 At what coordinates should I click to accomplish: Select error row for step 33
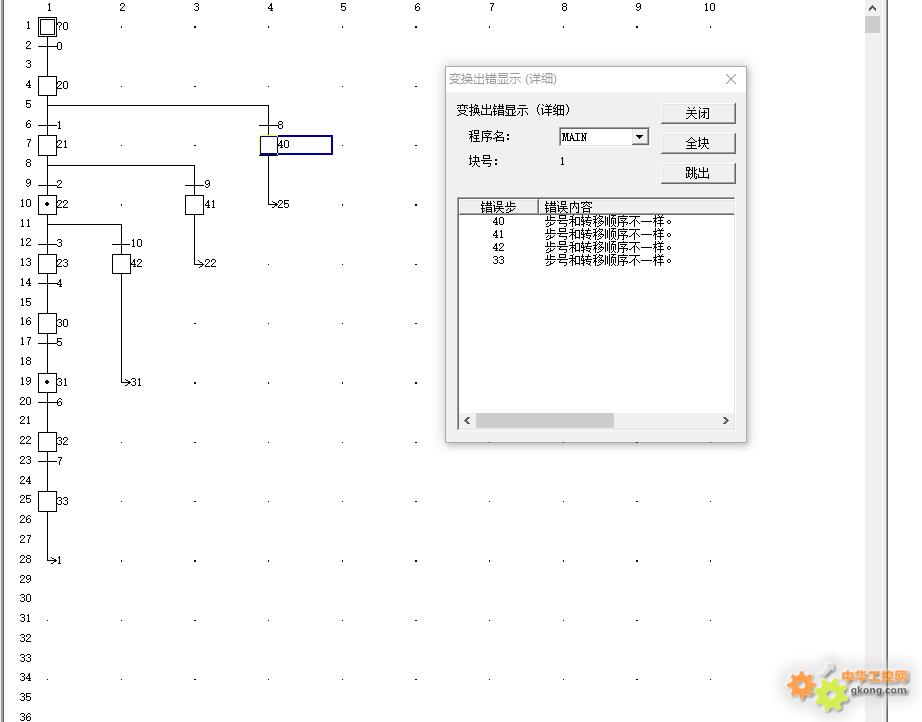click(596, 260)
